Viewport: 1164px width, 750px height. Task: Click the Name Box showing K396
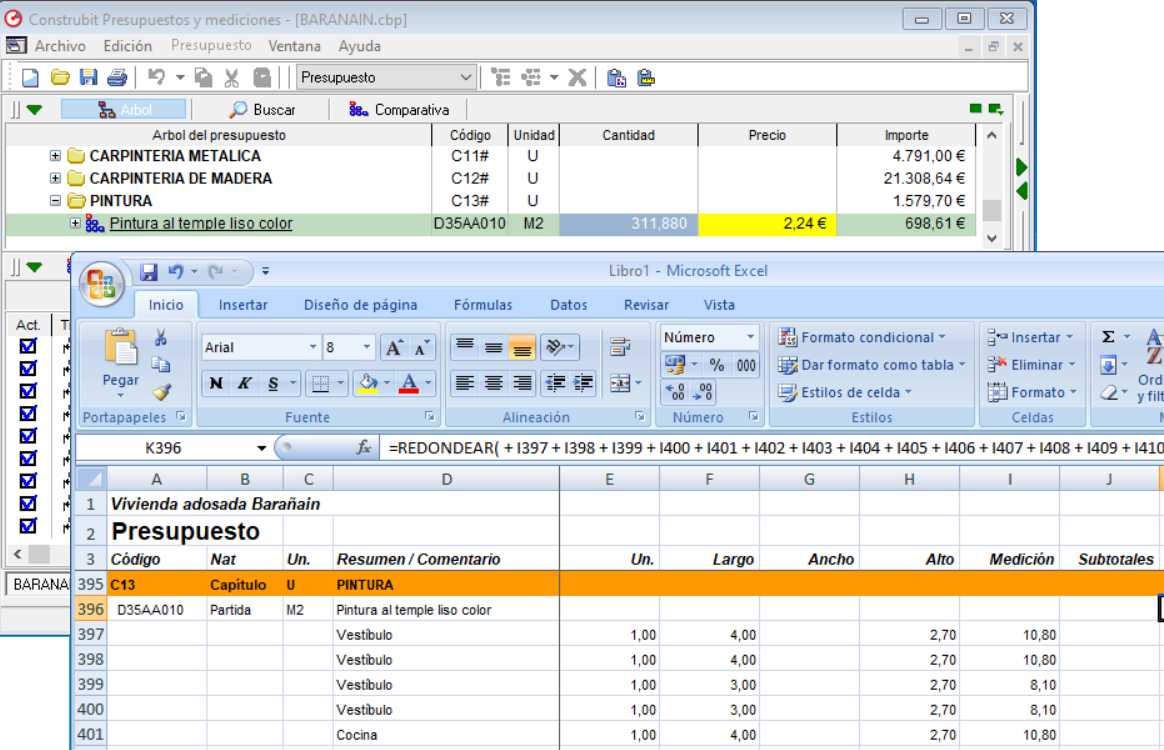coord(163,448)
